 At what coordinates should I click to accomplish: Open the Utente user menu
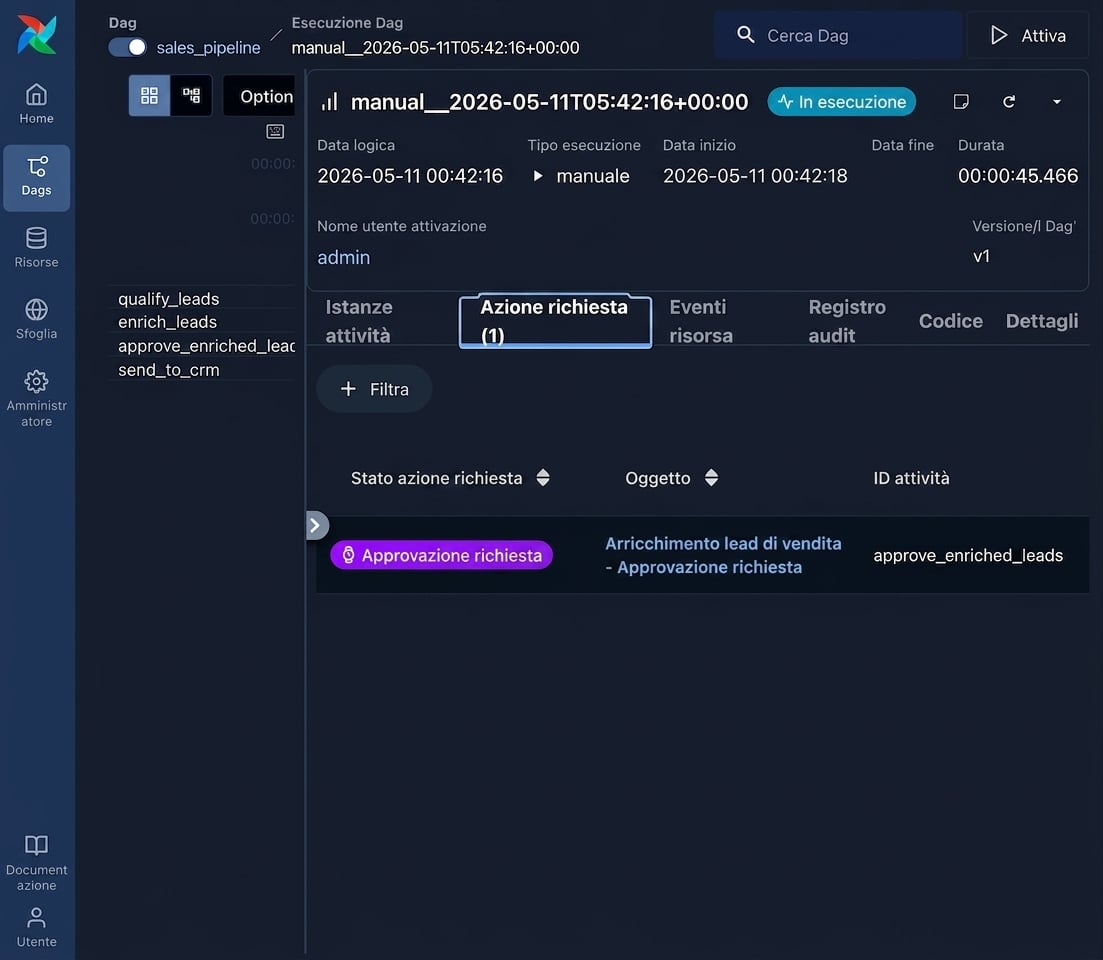37,928
